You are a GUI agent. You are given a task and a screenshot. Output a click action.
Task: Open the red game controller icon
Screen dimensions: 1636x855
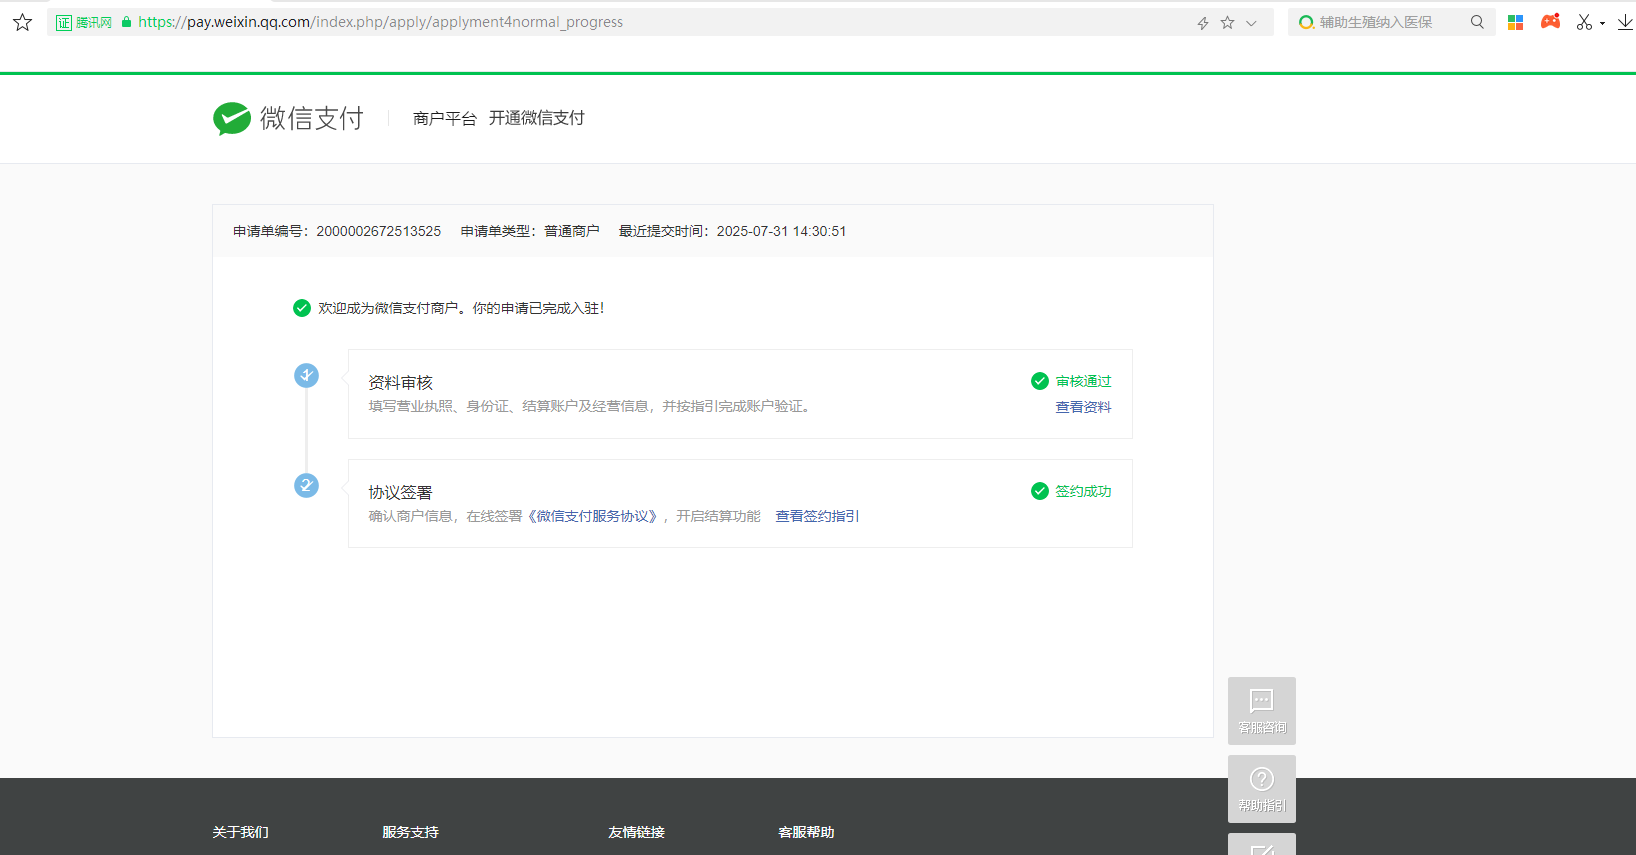click(x=1551, y=21)
